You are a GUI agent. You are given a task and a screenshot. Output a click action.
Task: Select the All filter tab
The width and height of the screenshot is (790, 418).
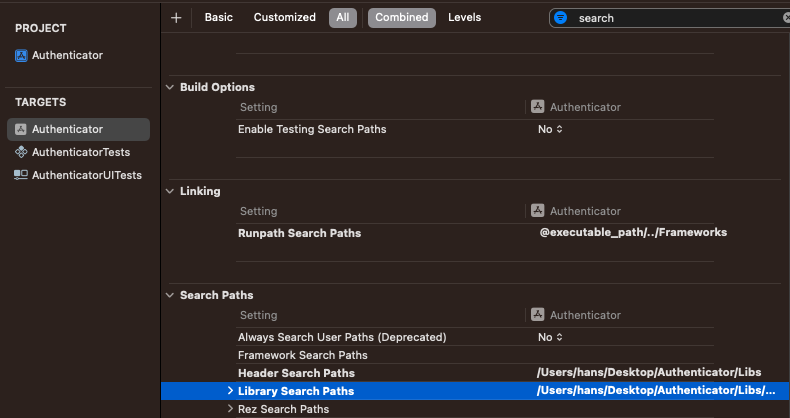(x=342, y=18)
